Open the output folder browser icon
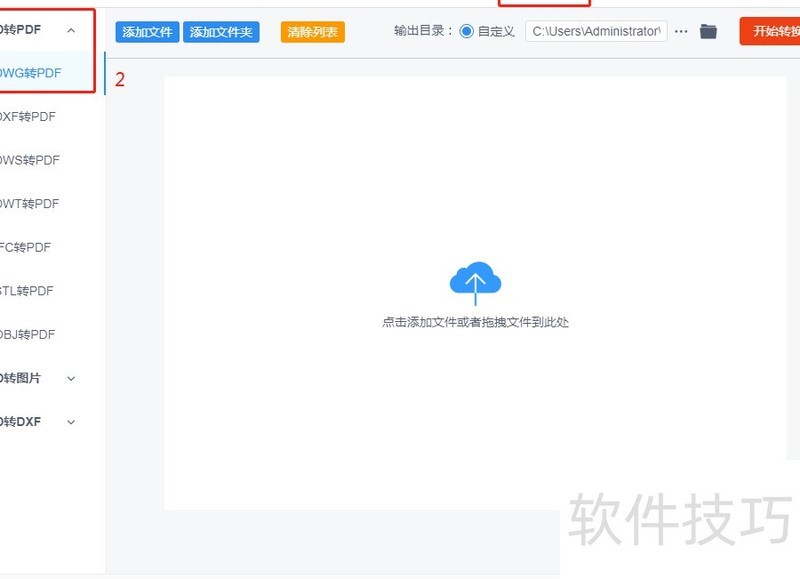This screenshot has height=579, width=800. coord(708,31)
